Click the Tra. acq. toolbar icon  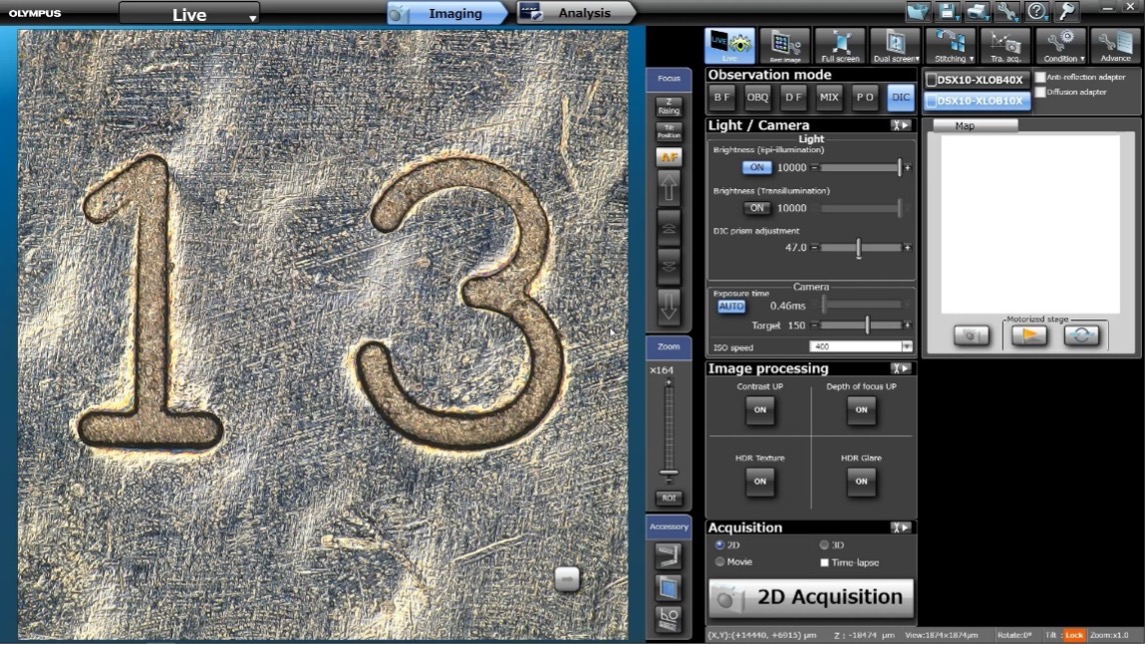[1005, 46]
